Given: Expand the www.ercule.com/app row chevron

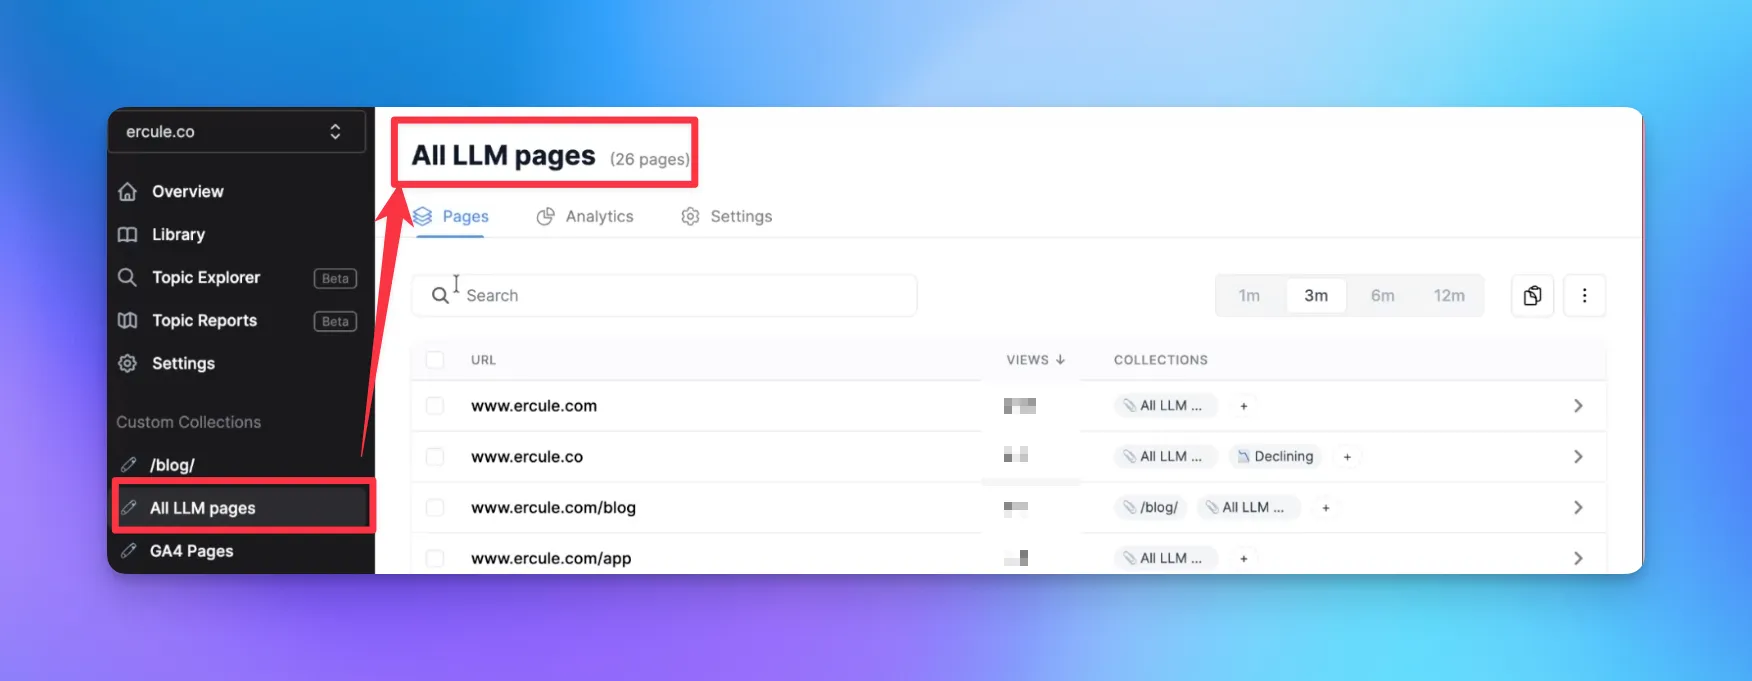Looking at the screenshot, I should click(x=1577, y=558).
